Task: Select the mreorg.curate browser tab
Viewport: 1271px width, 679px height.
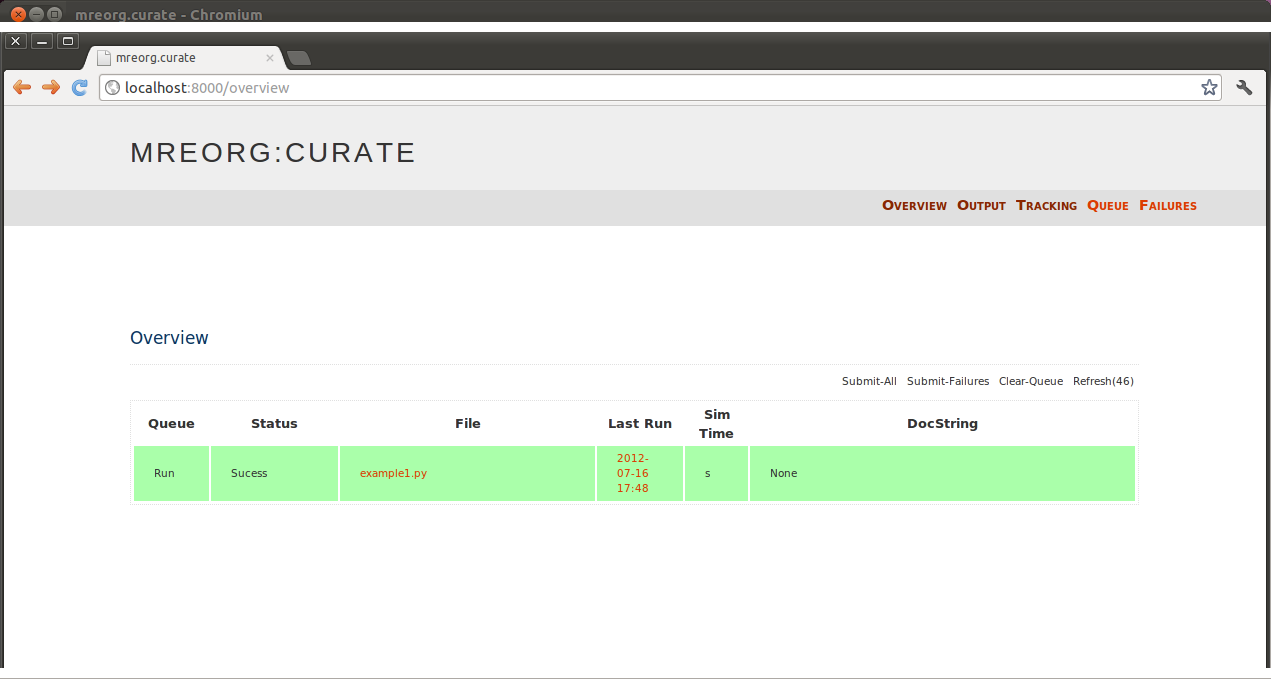Action: [185, 58]
